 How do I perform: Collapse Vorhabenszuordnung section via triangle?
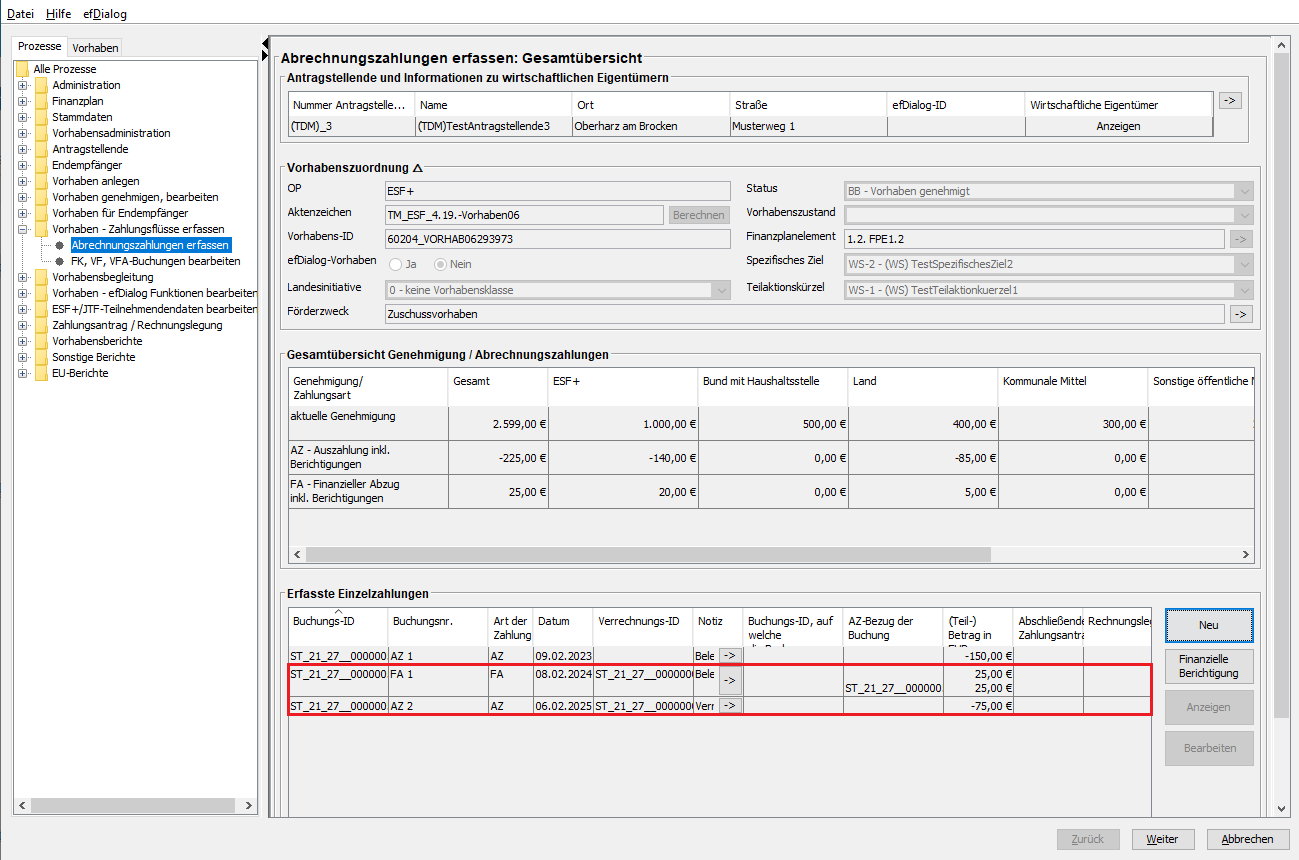[417, 168]
